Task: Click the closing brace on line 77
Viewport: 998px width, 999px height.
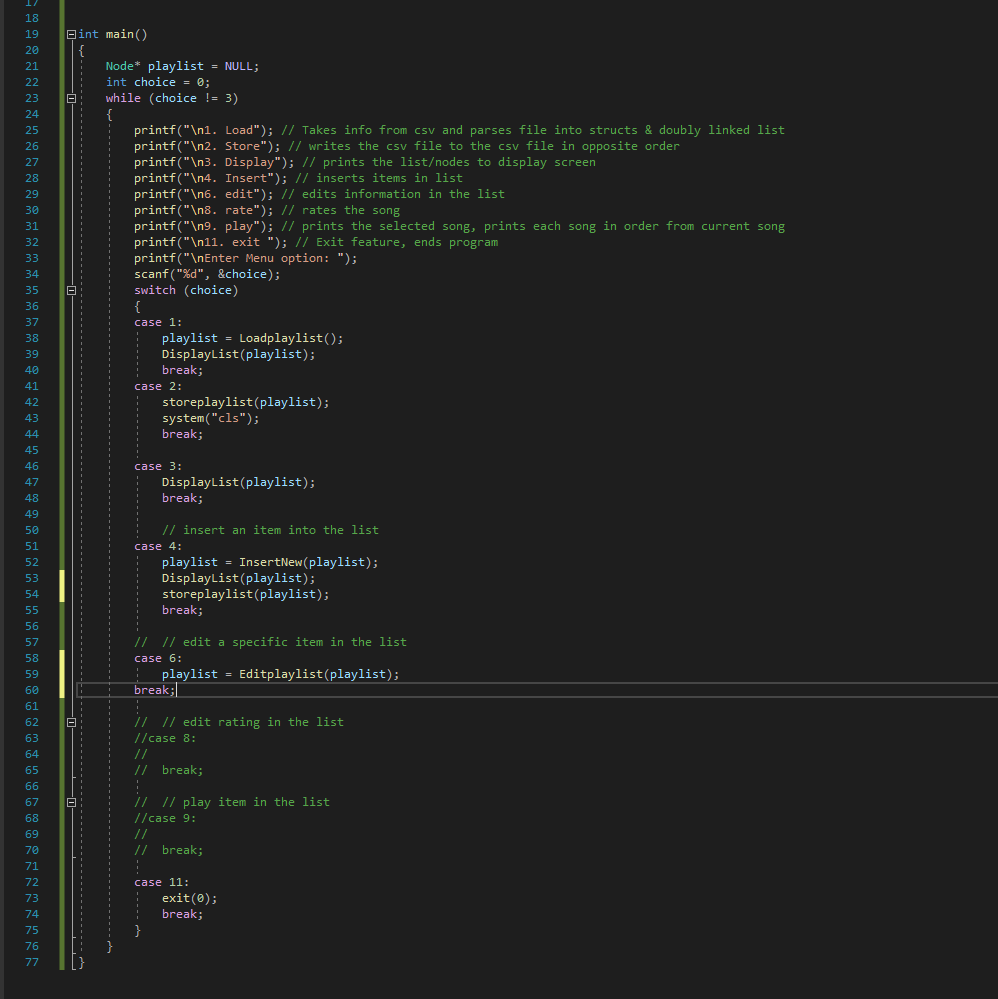Action: coord(79,961)
